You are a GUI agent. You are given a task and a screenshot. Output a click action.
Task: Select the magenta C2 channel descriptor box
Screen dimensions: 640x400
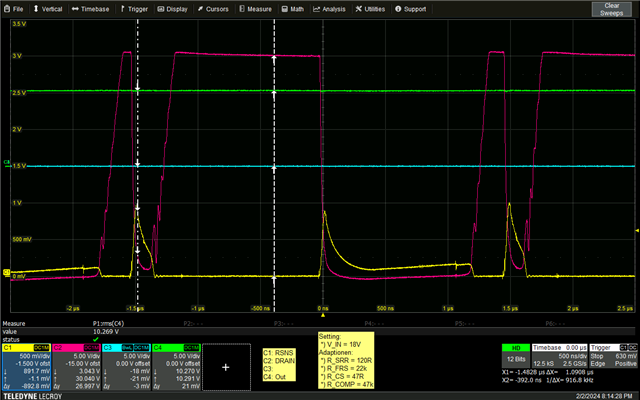point(76,366)
